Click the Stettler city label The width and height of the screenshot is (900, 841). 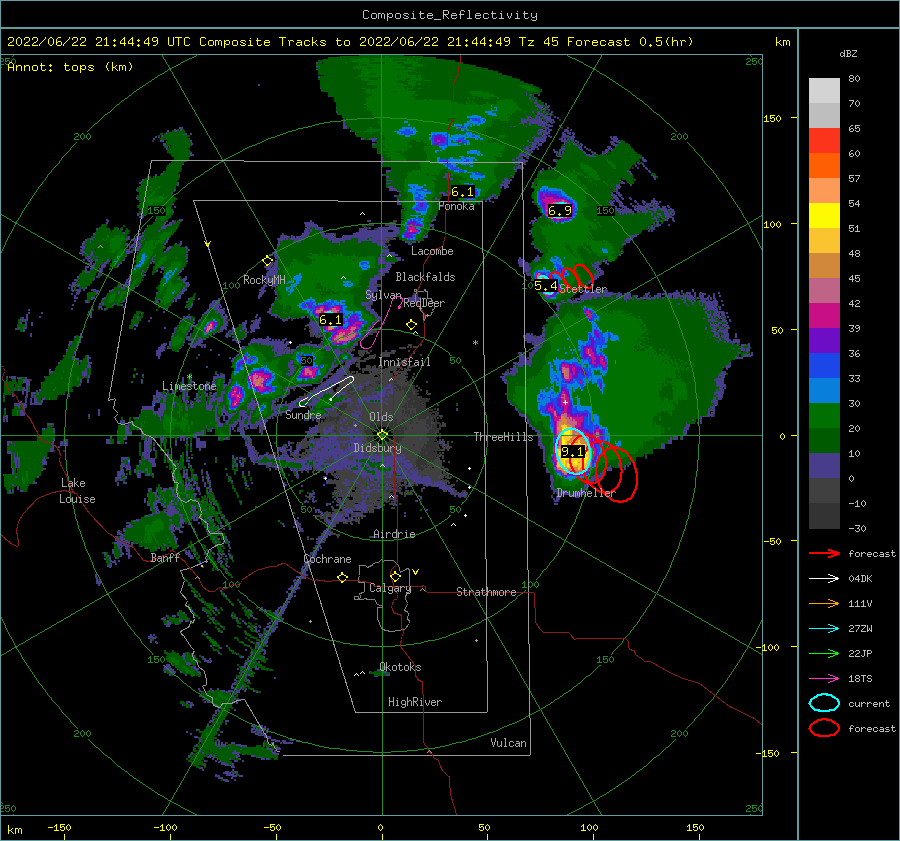(583, 289)
